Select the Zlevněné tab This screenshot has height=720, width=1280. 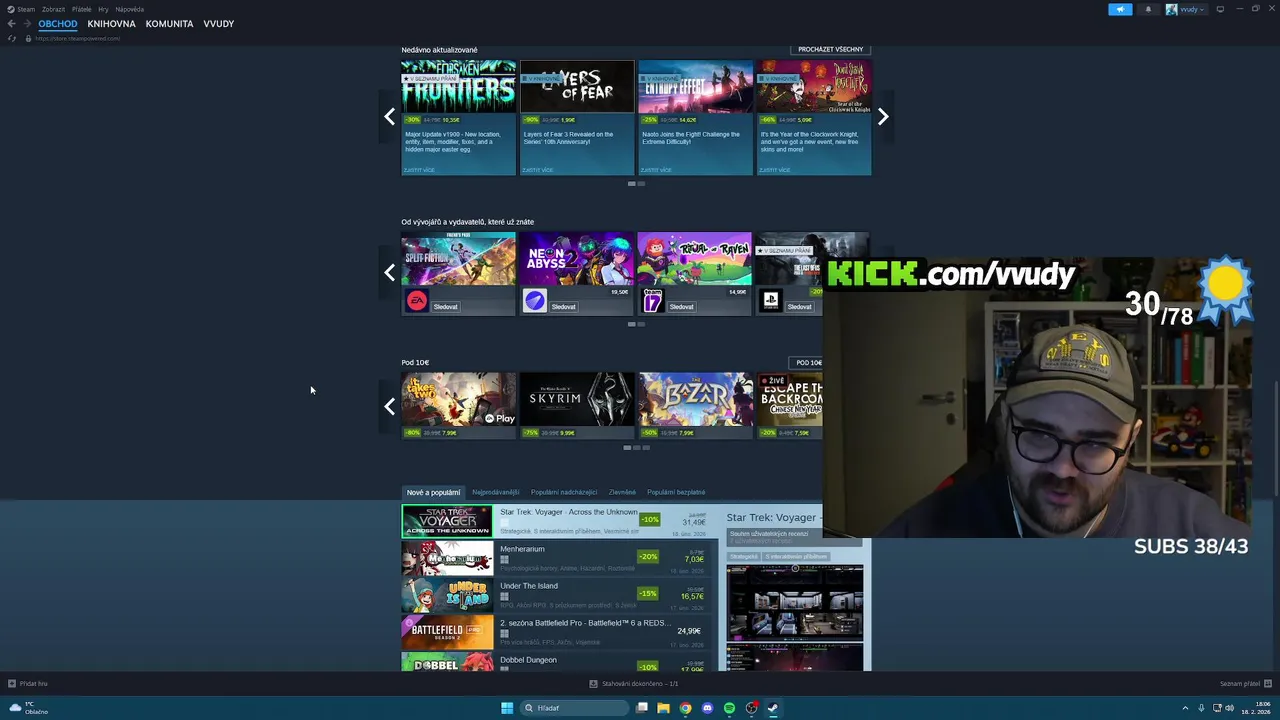coord(622,492)
